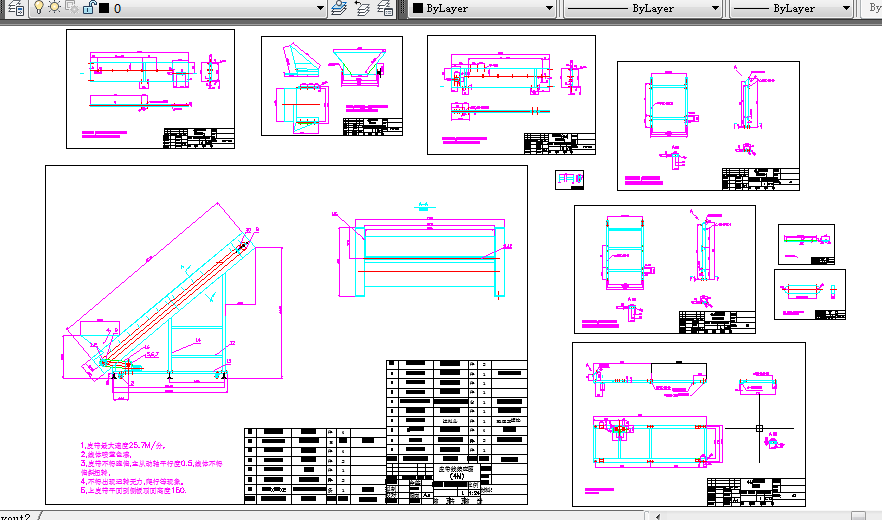This screenshot has height=520, width=882.
Task: Toggle the padlock for layer 0
Action: [89, 7]
